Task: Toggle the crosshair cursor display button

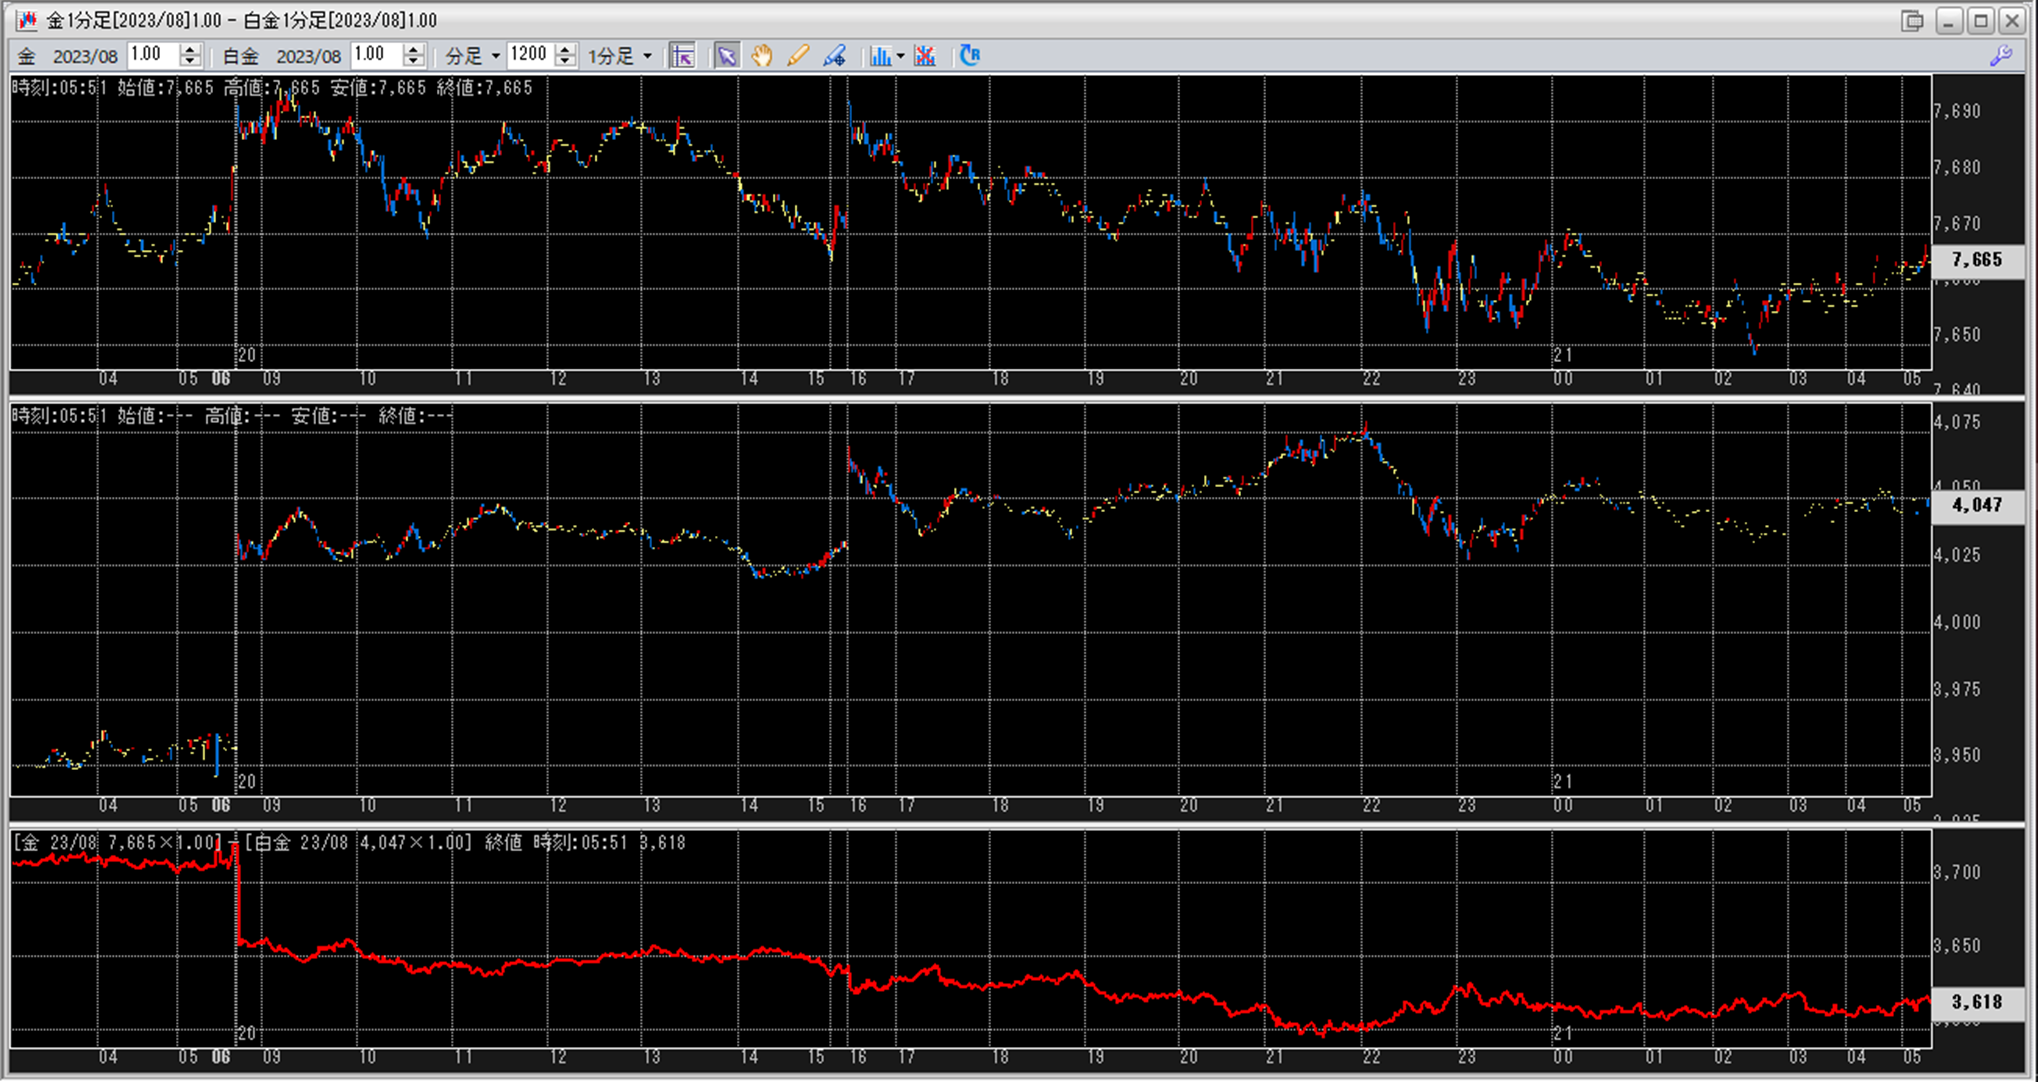Action: [x=683, y=56]
